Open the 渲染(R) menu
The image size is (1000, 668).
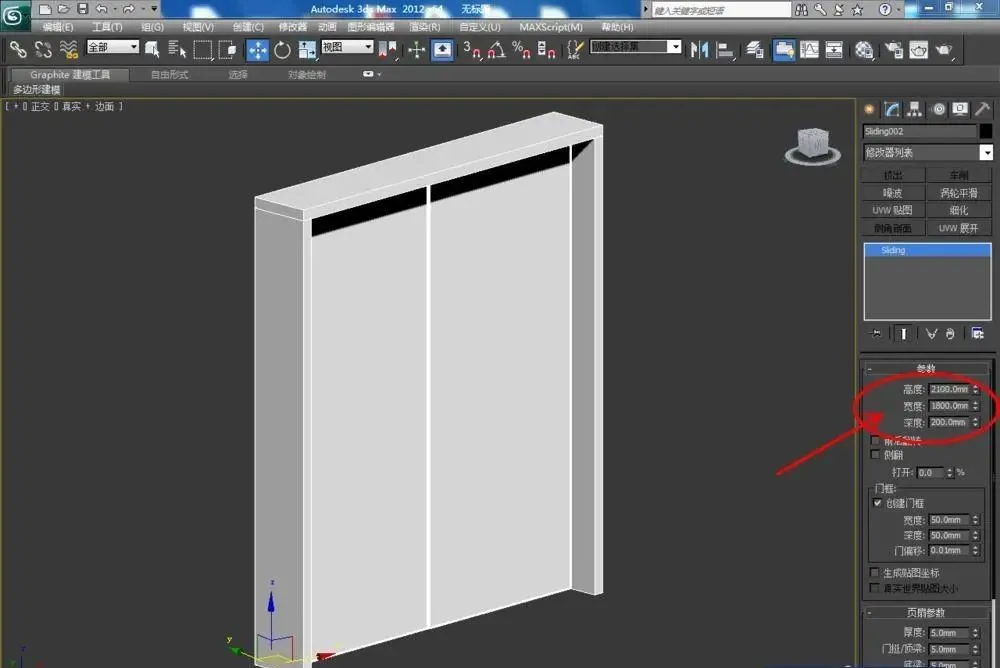[425, 27]
